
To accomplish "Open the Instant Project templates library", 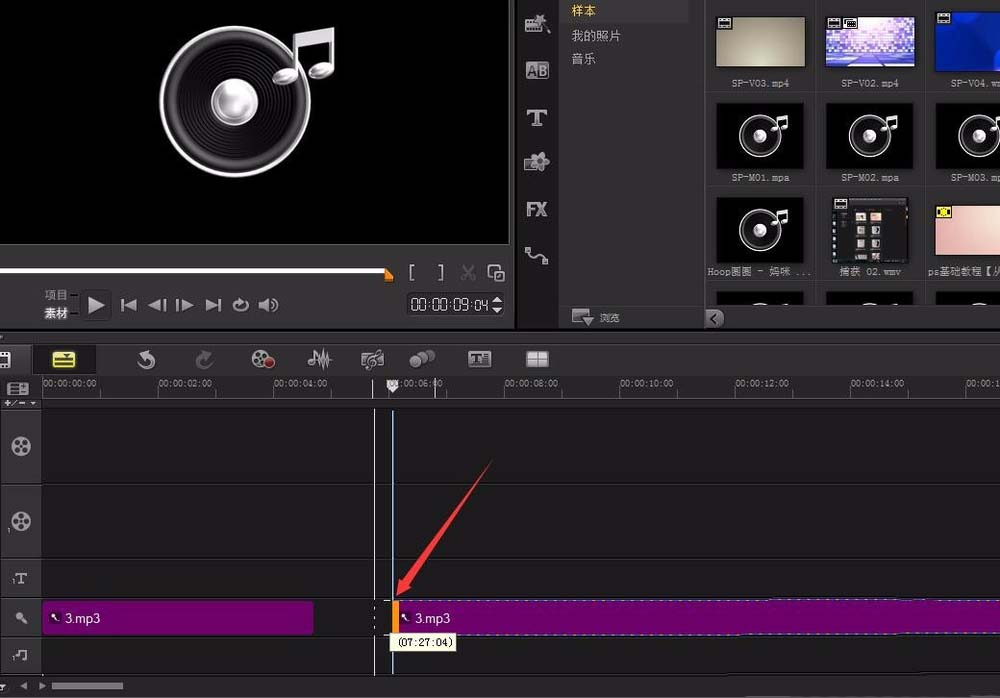I will (537, 24).
